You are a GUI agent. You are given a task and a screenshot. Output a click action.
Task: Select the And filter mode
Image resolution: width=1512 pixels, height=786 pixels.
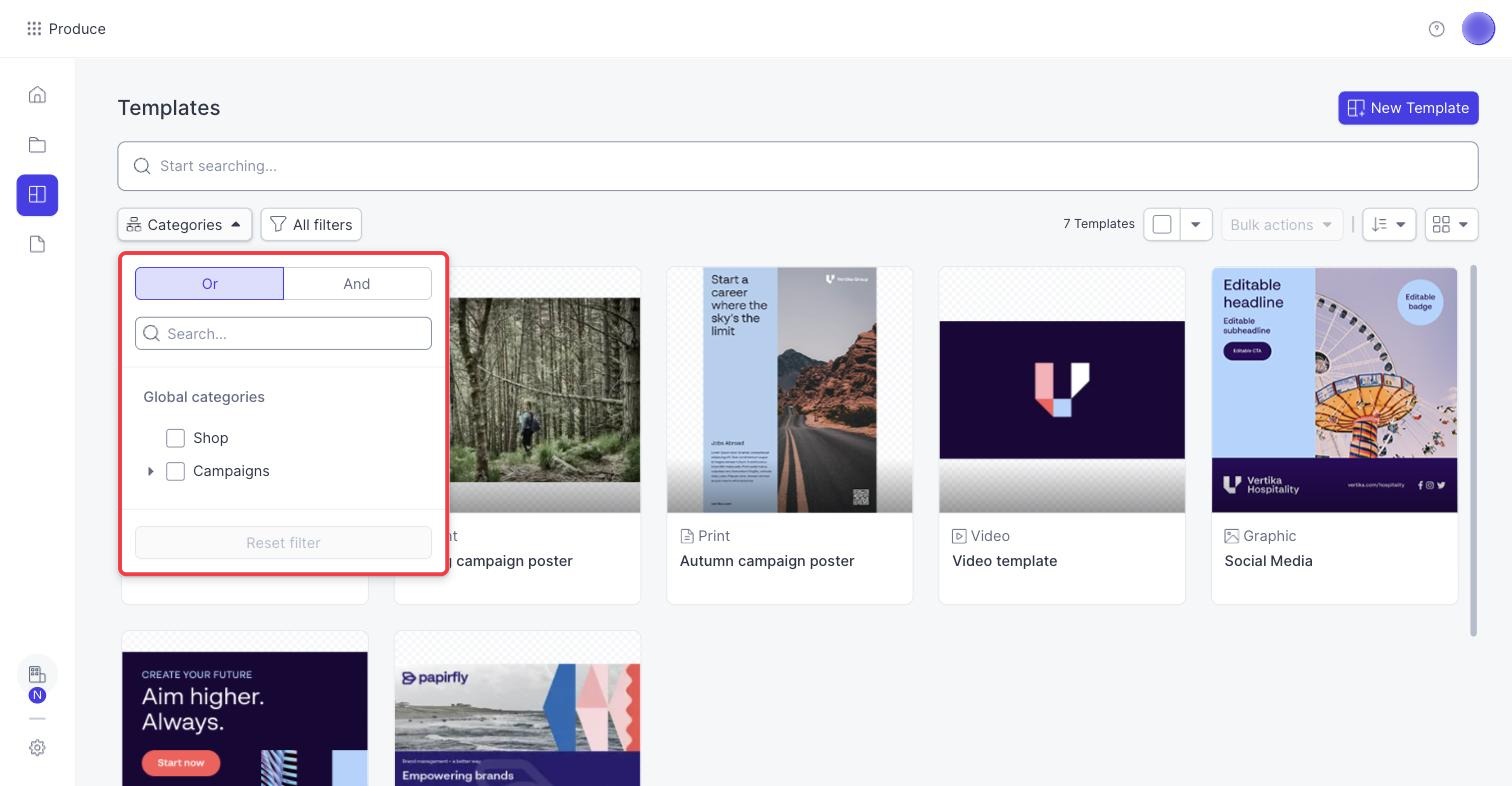357,284
